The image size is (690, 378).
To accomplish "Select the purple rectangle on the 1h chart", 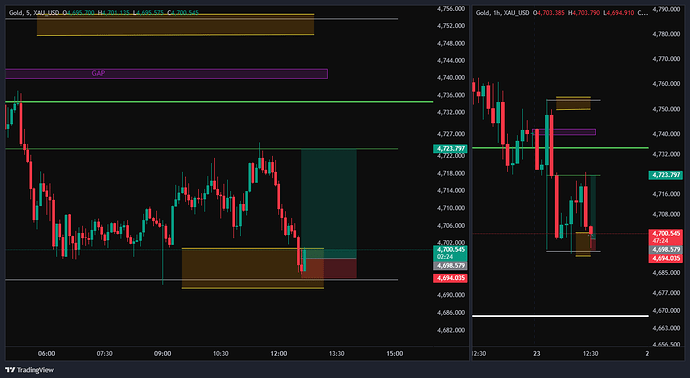I will [564, 132].
